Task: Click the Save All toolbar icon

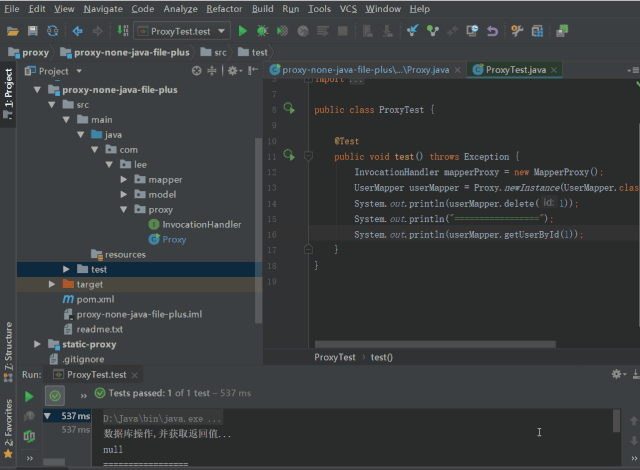Action: pos(33,31)
